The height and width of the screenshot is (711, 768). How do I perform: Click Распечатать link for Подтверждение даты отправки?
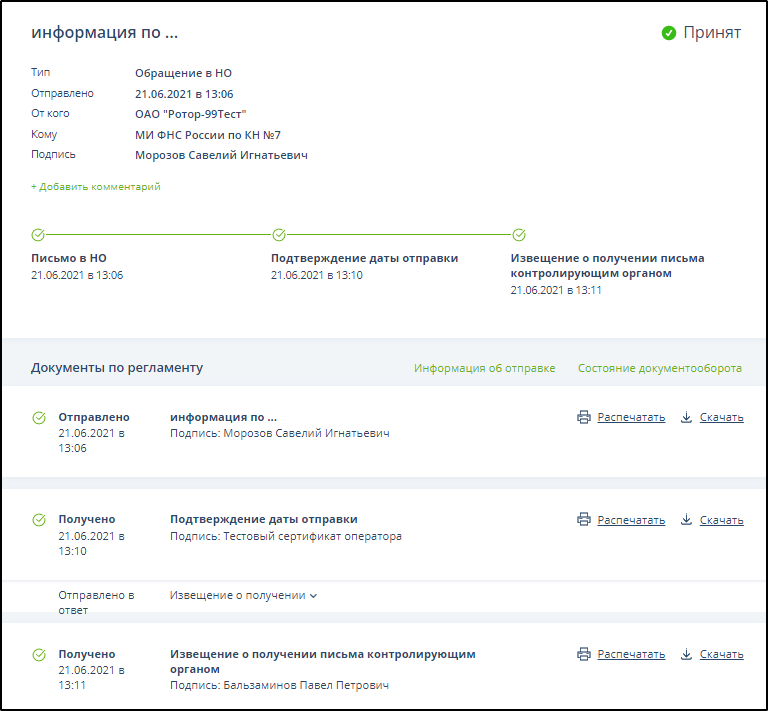coord(631,520)
